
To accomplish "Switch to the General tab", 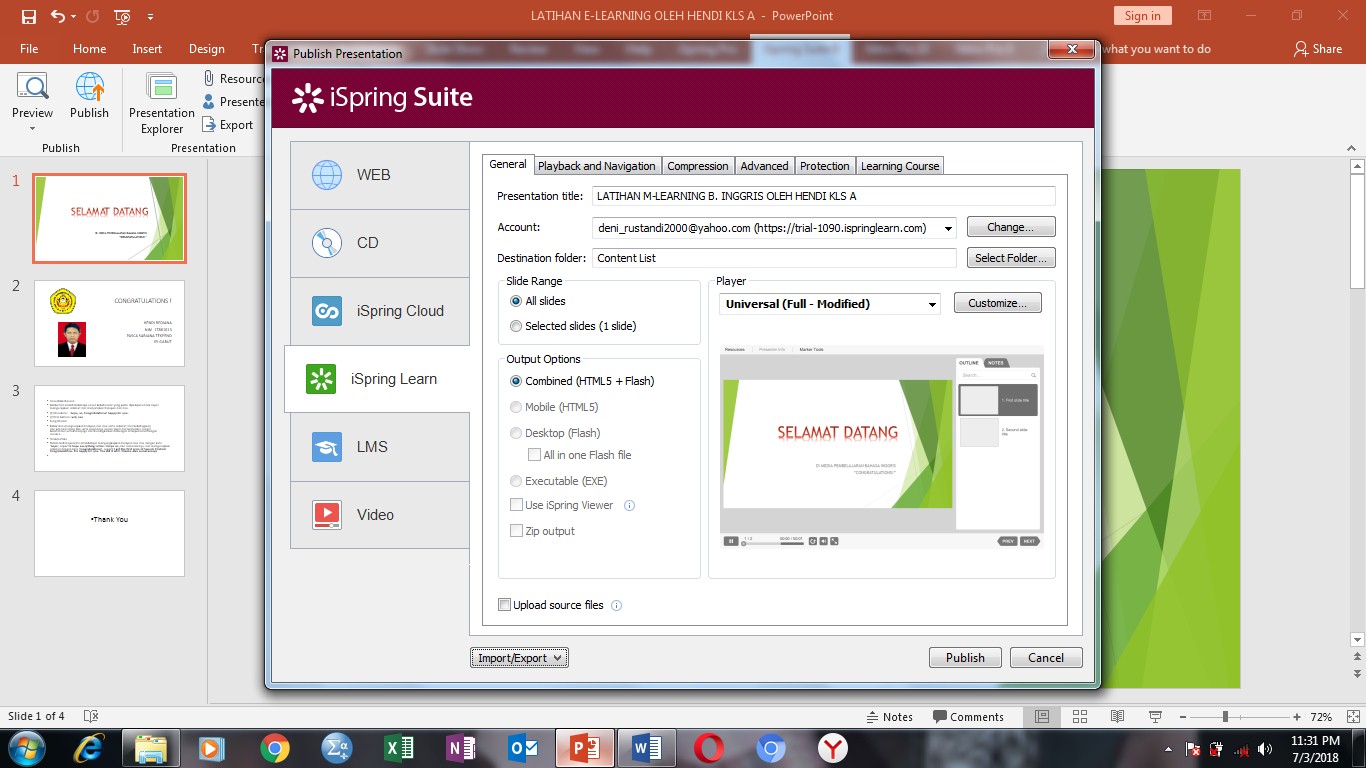I will (x=508, y=164).
